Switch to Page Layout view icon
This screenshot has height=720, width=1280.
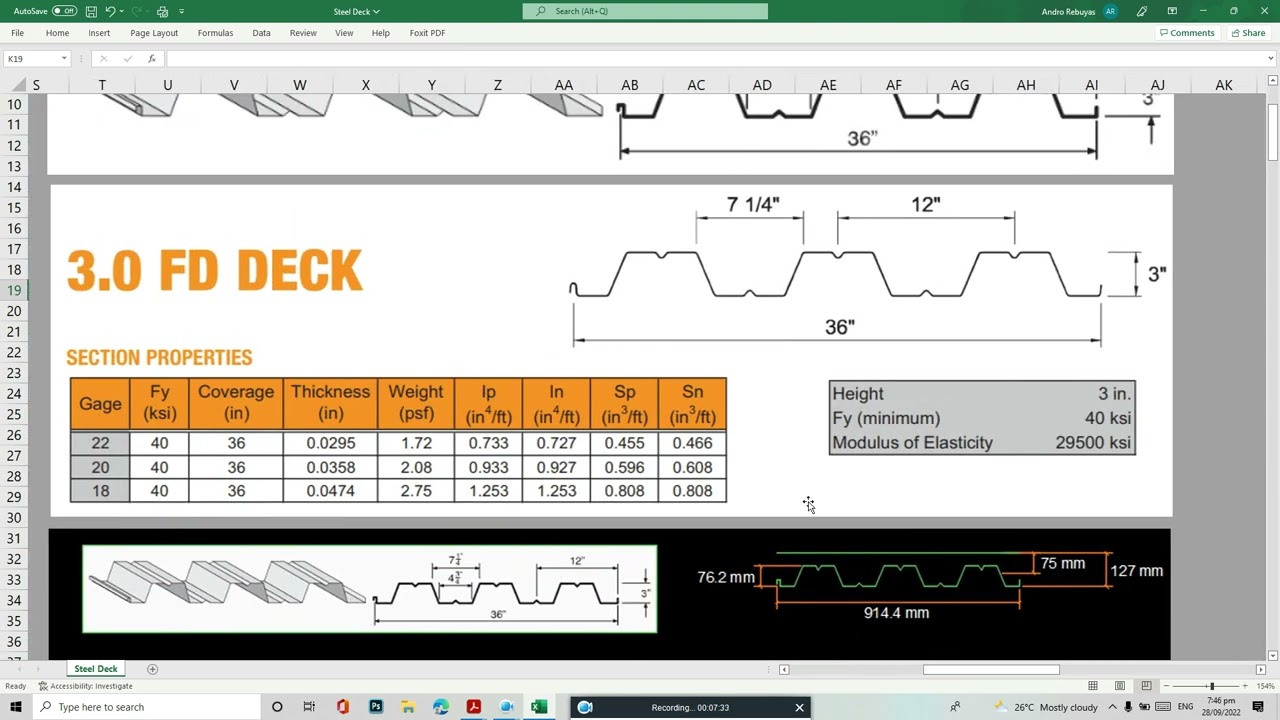1120,686
